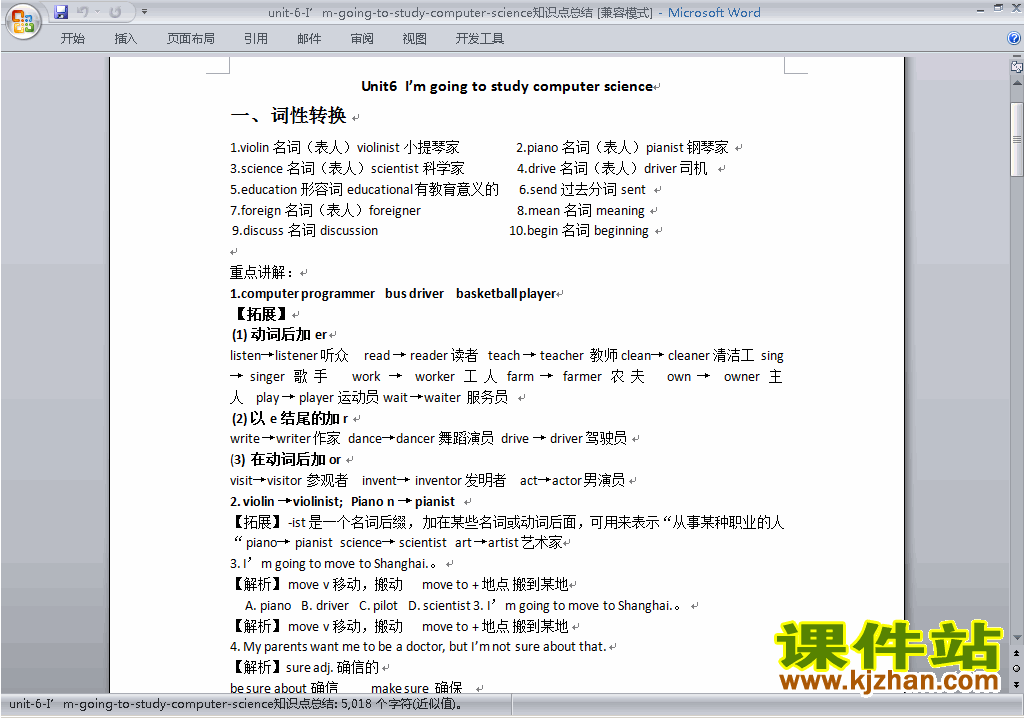Click the line 'visit→visitor 参观者 invent→inventor'
This screenshot has width=1024, height=718.
tap(427, 480)
